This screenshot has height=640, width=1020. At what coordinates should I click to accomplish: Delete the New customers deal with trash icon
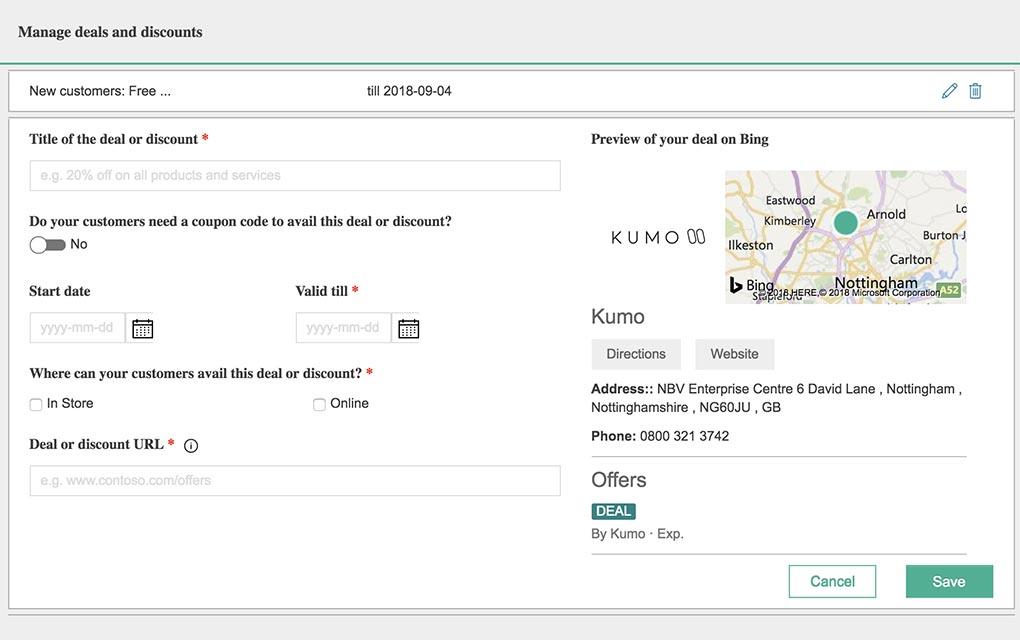[975, 91]
